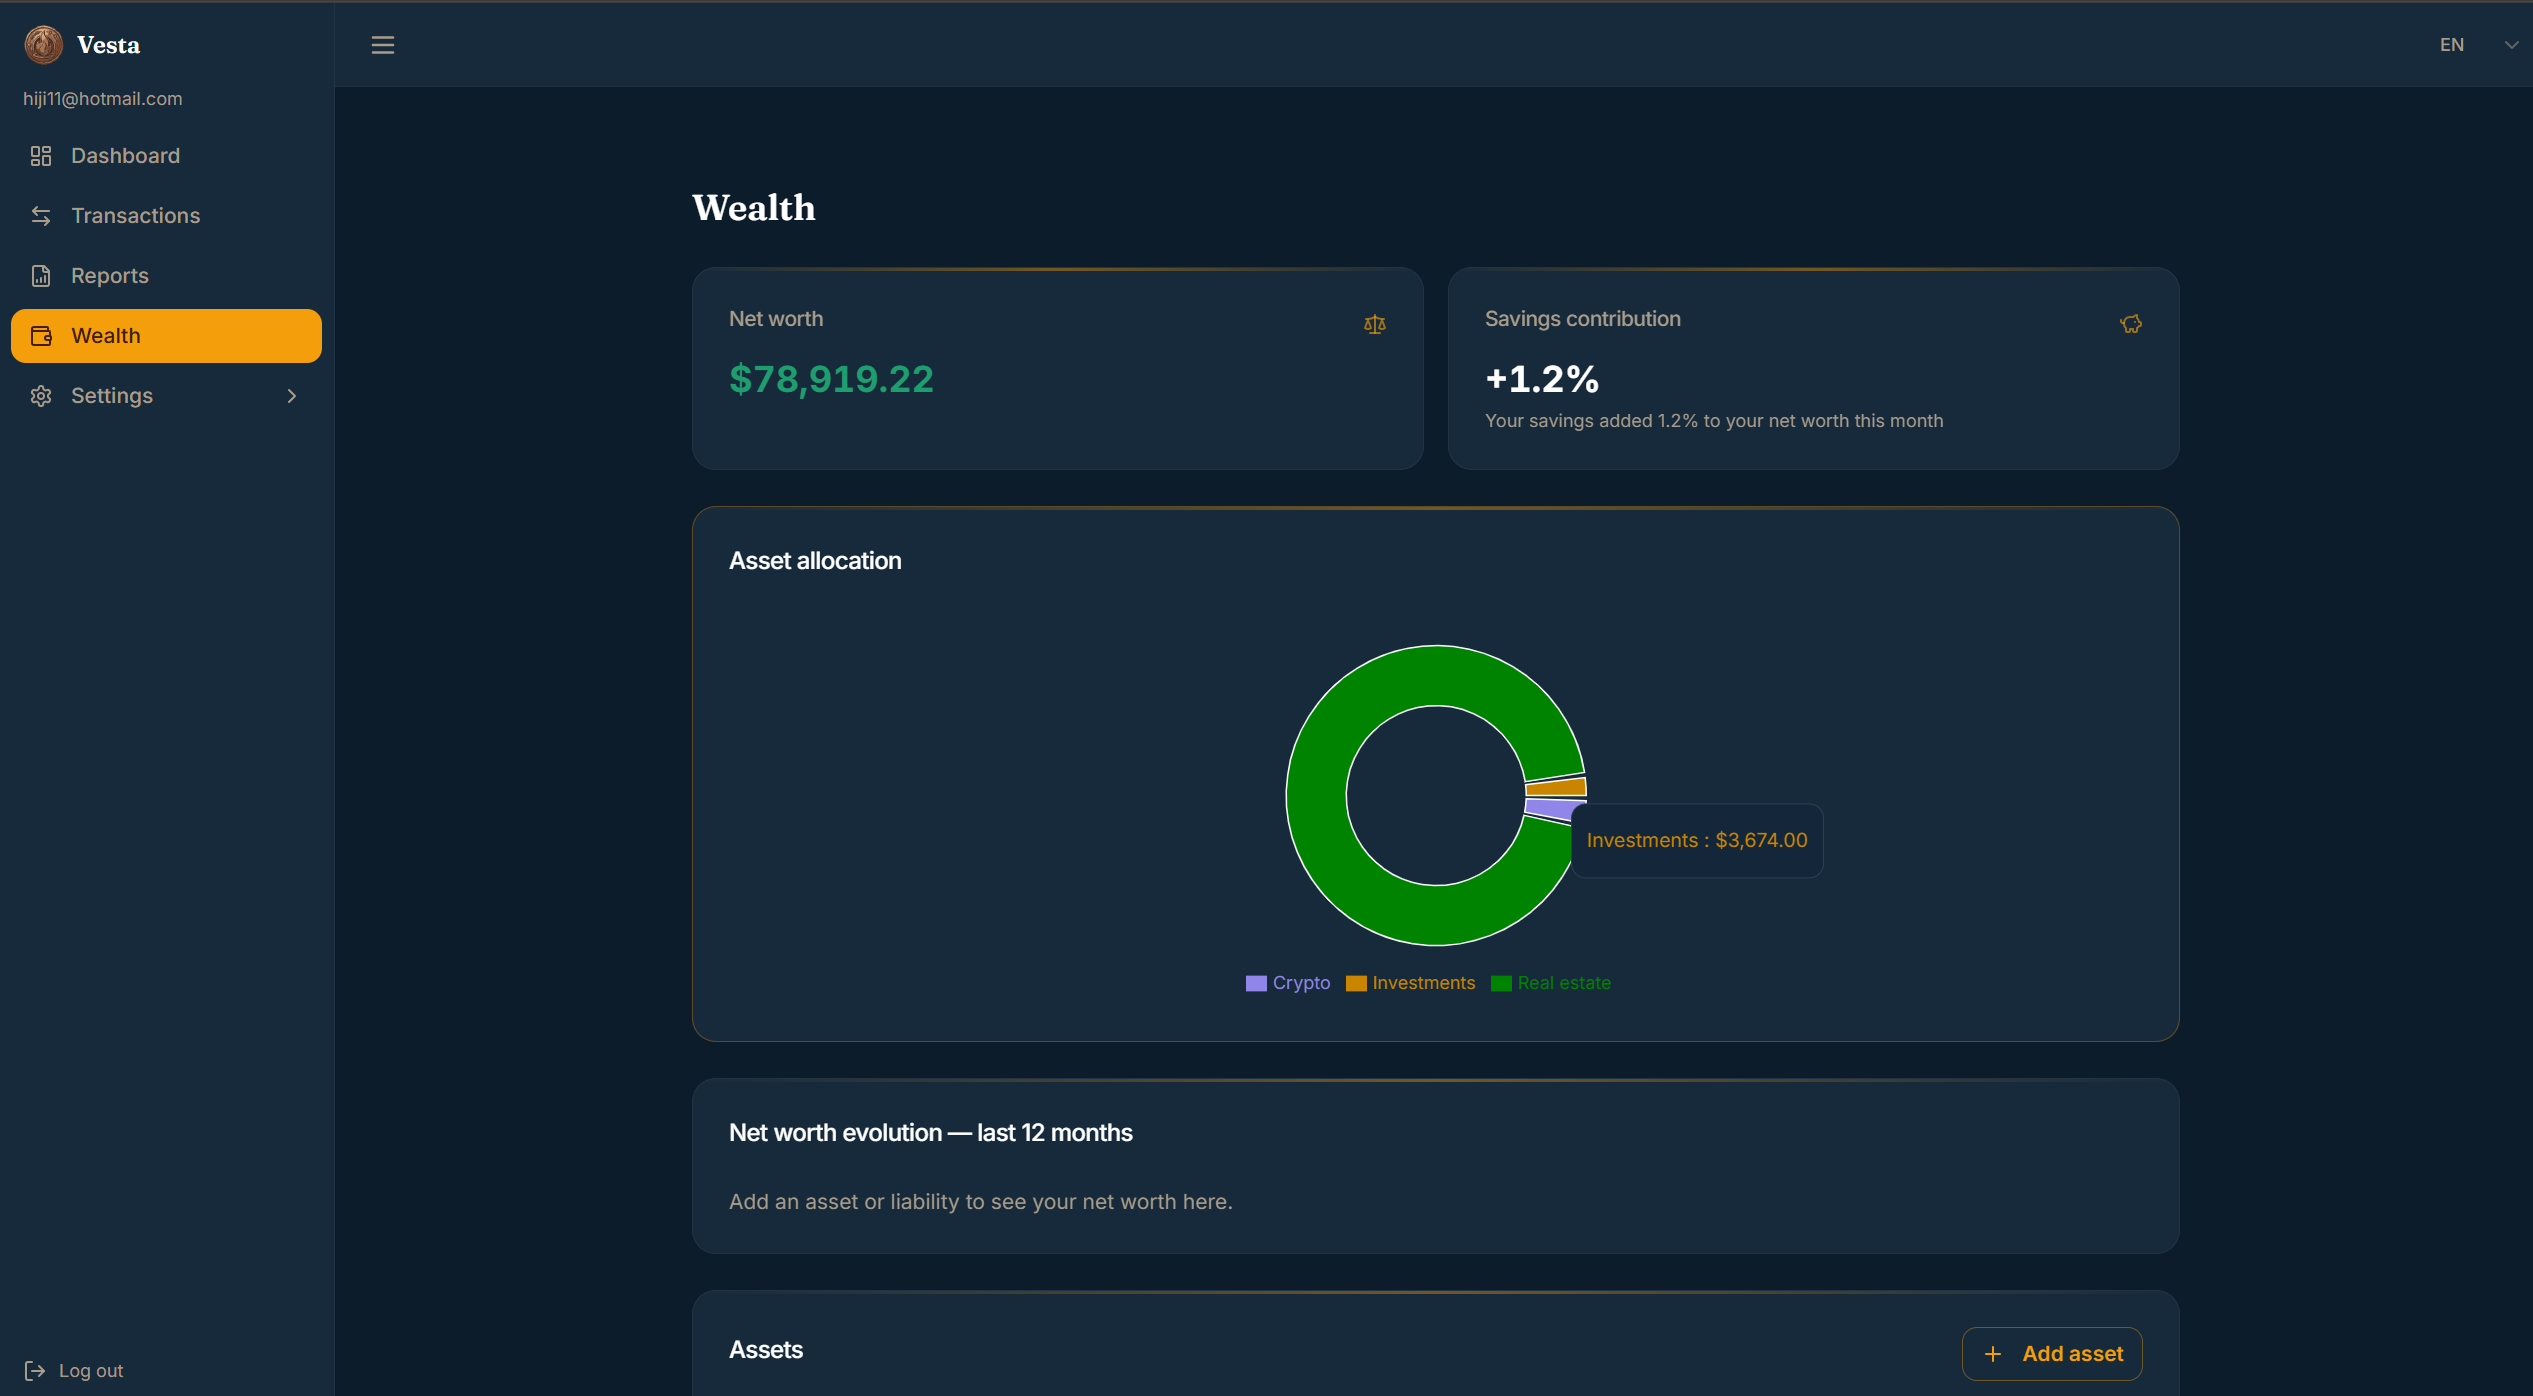Open Settings in the sidebar
The image size is (2533, 1396).
pos(166,396)
